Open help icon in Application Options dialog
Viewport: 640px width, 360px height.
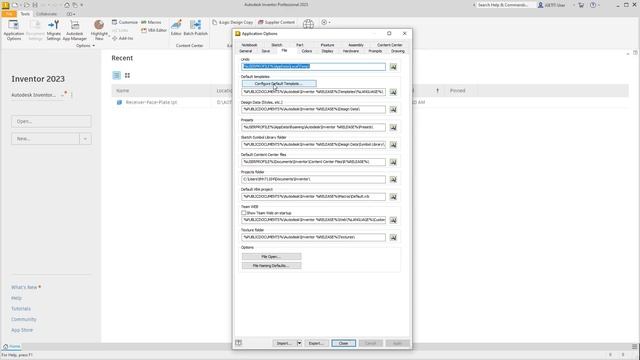238,343
